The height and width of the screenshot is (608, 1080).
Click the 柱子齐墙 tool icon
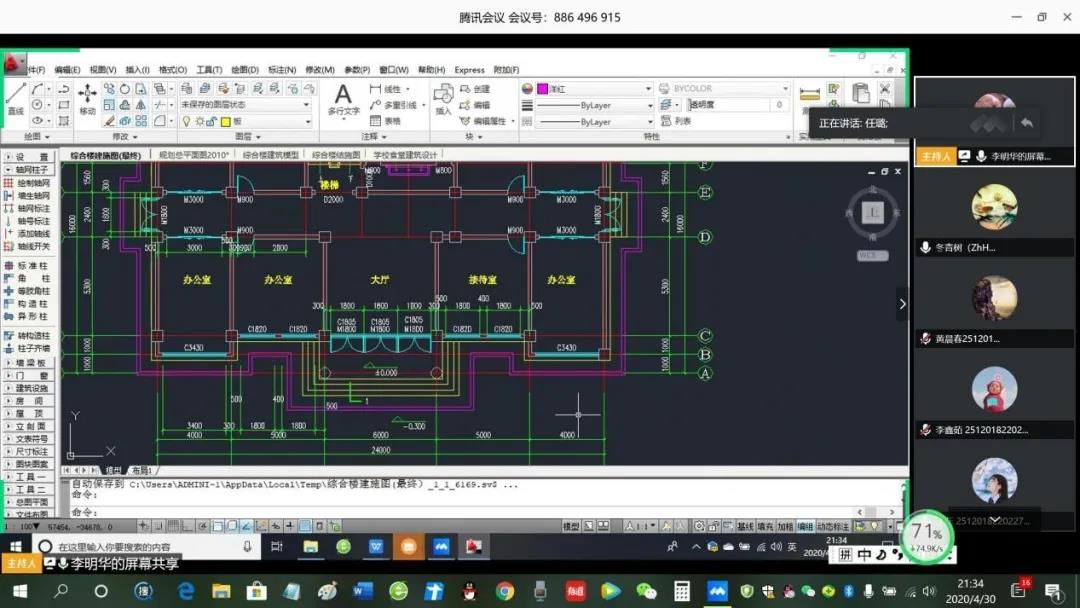(28, 348)
